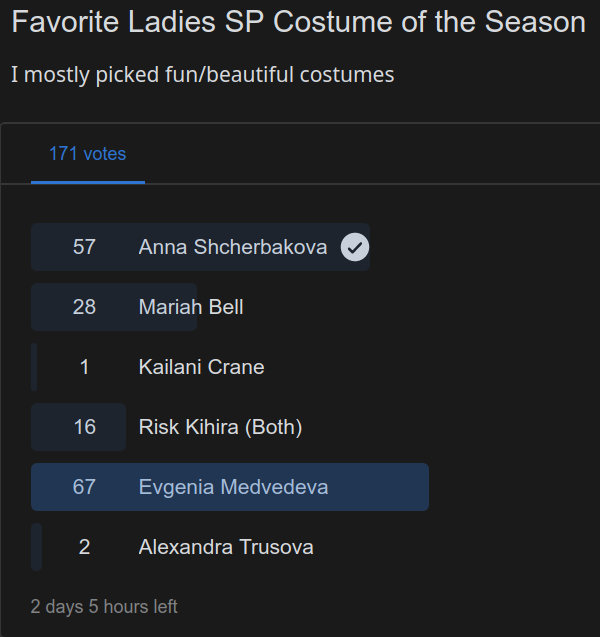Vote for Mariah Bell
Viewport: 600px width, 637px height.
tap(190, 307)
